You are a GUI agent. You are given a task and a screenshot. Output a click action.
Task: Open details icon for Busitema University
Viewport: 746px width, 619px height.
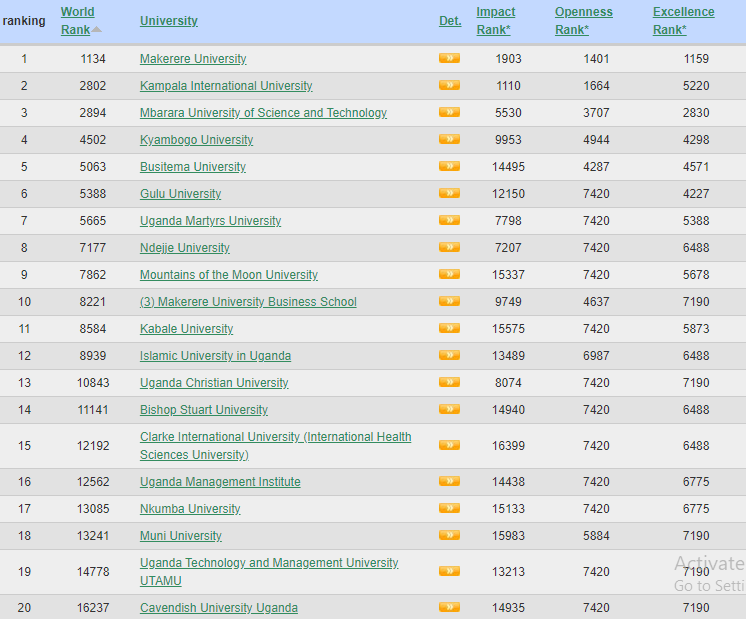pos(449,167)
